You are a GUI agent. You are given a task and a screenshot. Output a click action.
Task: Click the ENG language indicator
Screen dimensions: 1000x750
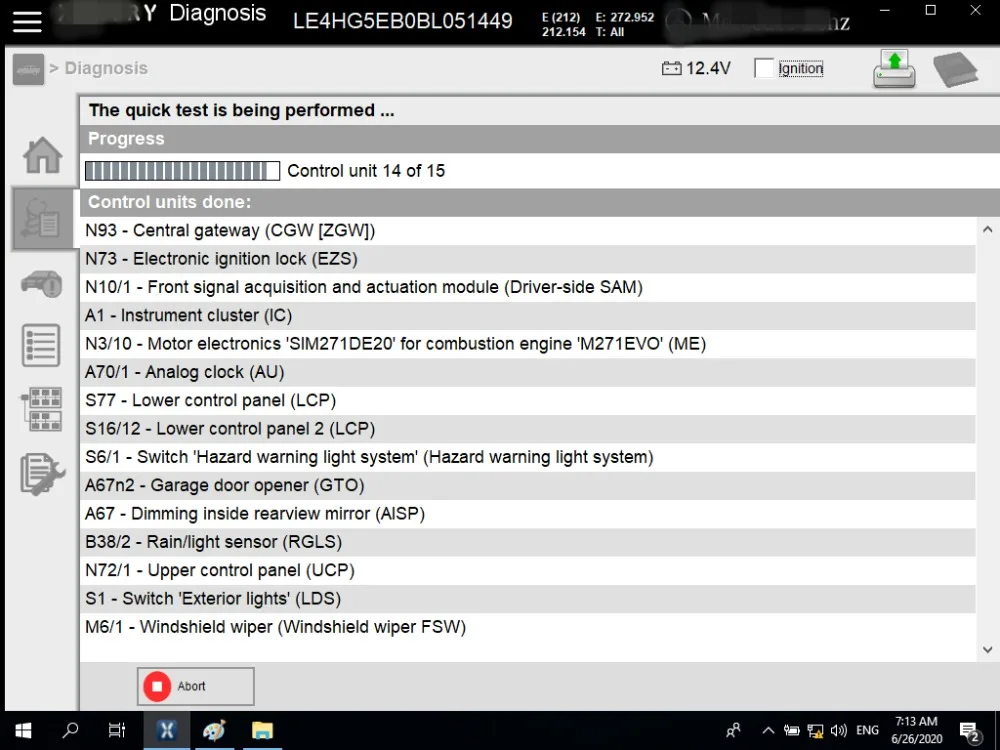[867, 730]
